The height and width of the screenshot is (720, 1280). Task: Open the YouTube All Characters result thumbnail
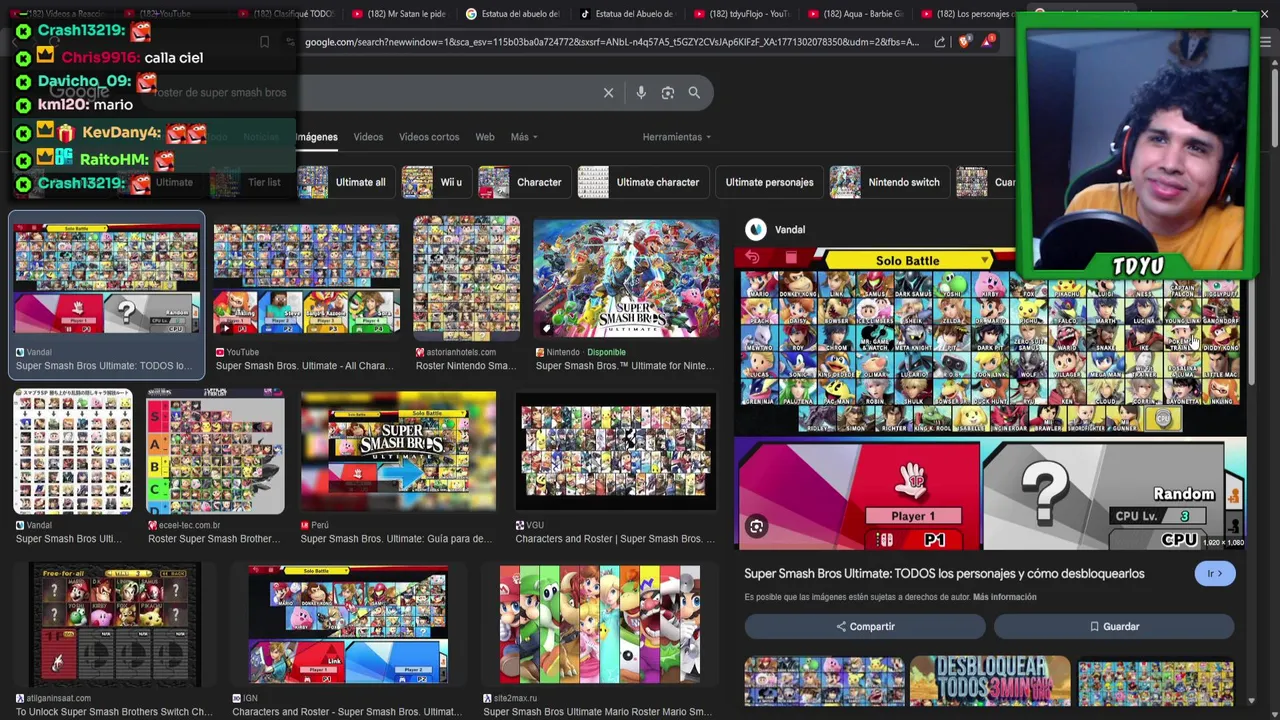click(x=306, y=279)
